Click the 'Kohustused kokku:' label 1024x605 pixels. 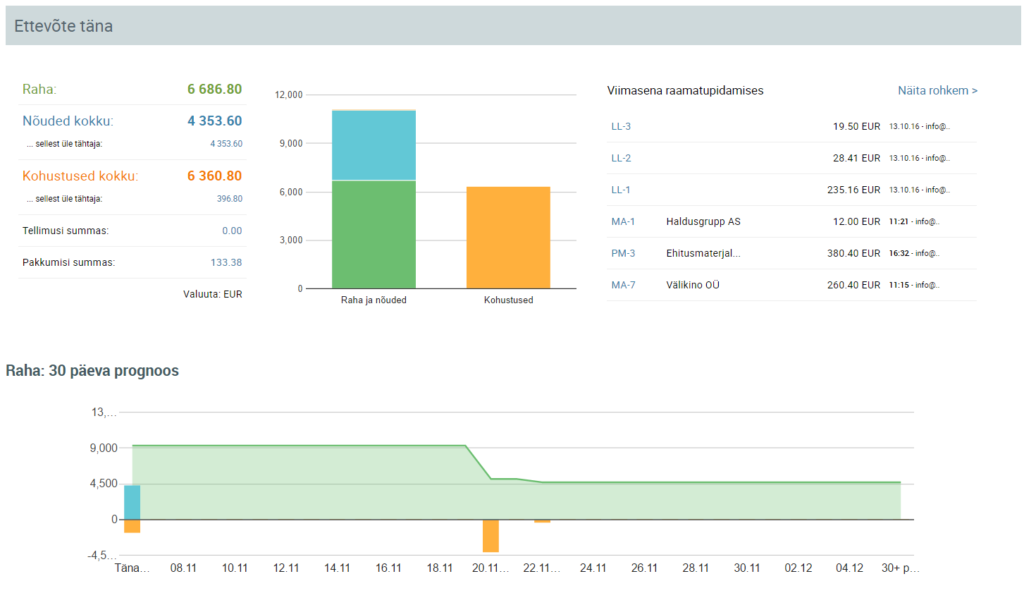[80, 176]
